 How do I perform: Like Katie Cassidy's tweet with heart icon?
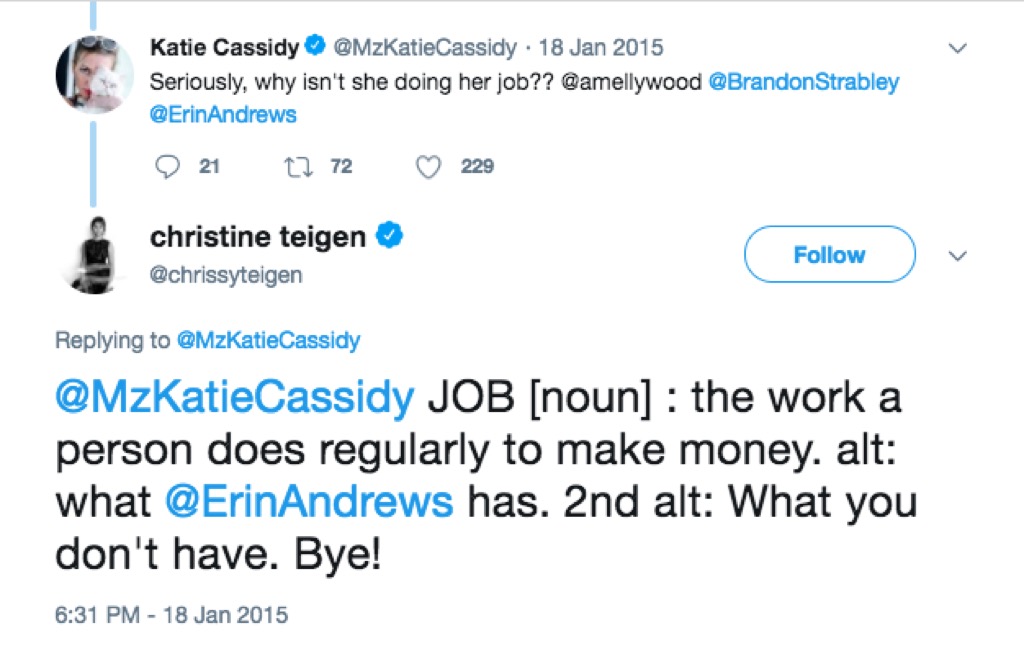[429, 167]
